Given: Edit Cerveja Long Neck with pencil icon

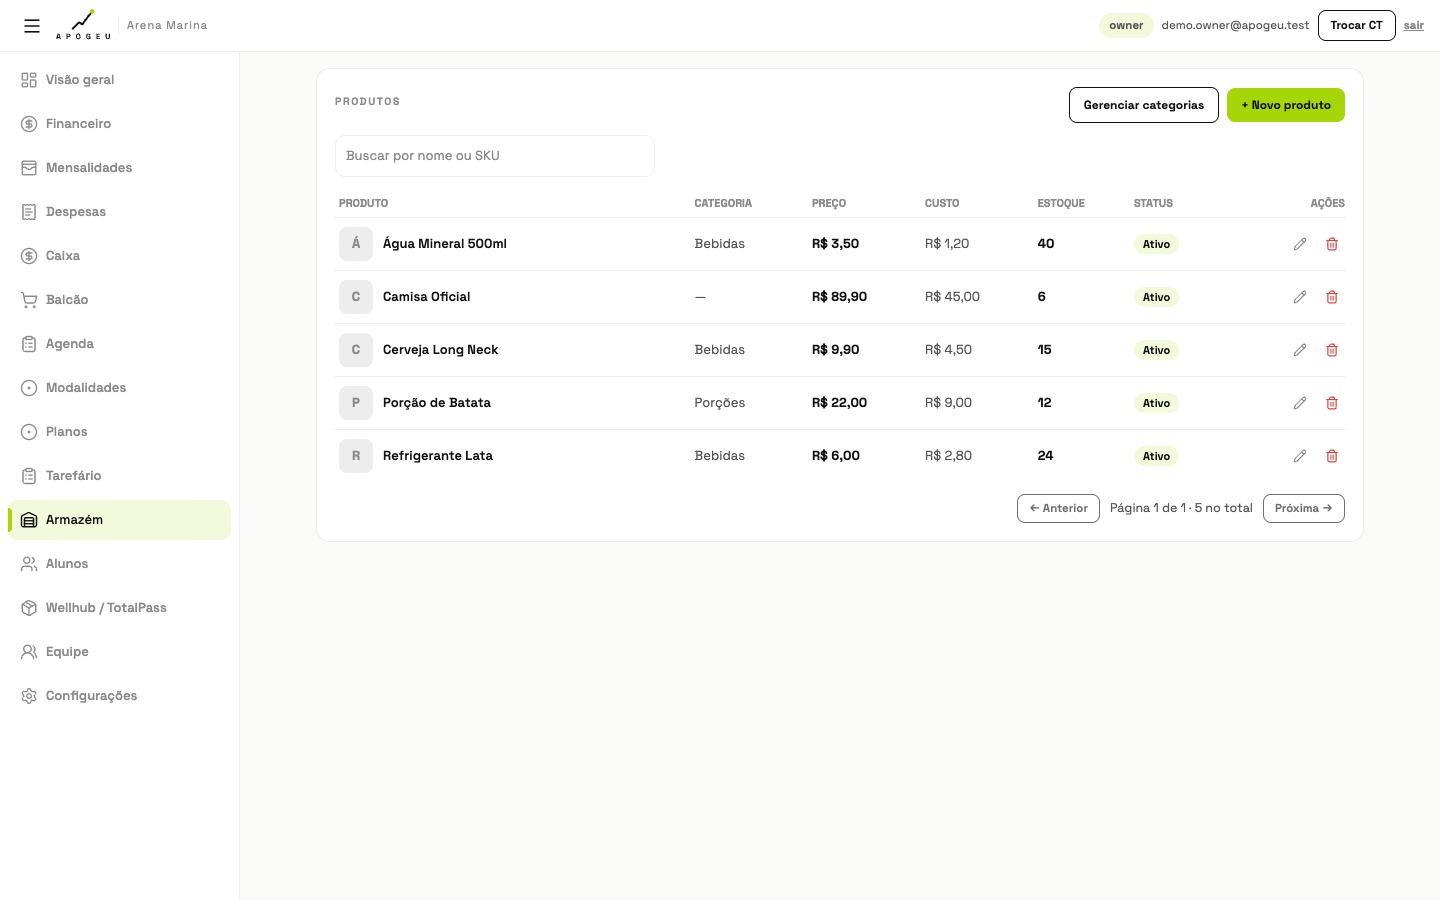Looking at the screenshot, I should (x=1300, y=350).
